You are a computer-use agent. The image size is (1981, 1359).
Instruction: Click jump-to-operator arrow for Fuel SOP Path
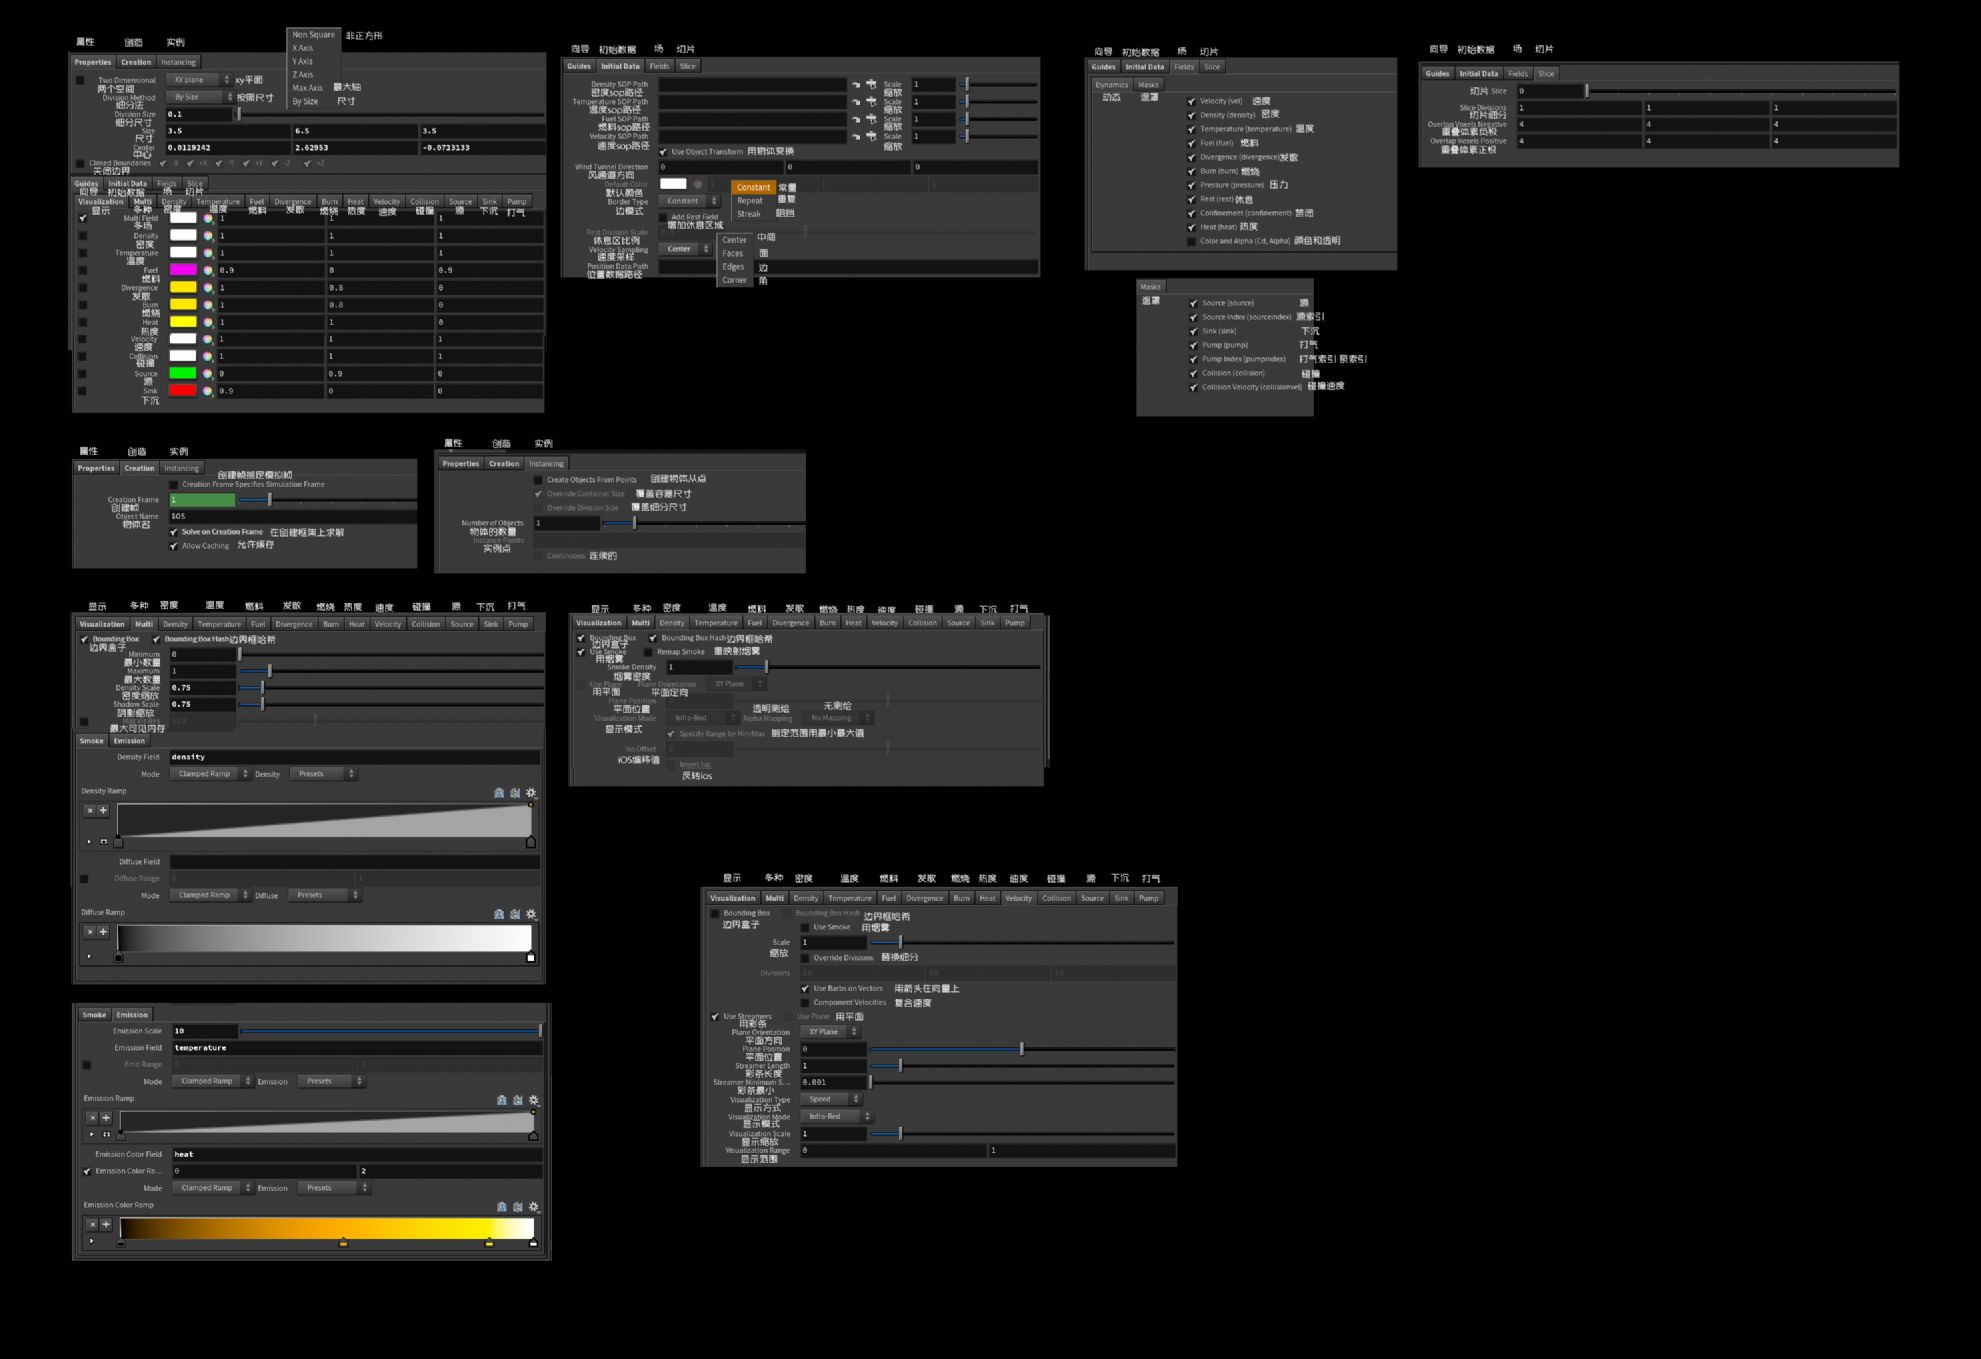[x=856, y=119]
